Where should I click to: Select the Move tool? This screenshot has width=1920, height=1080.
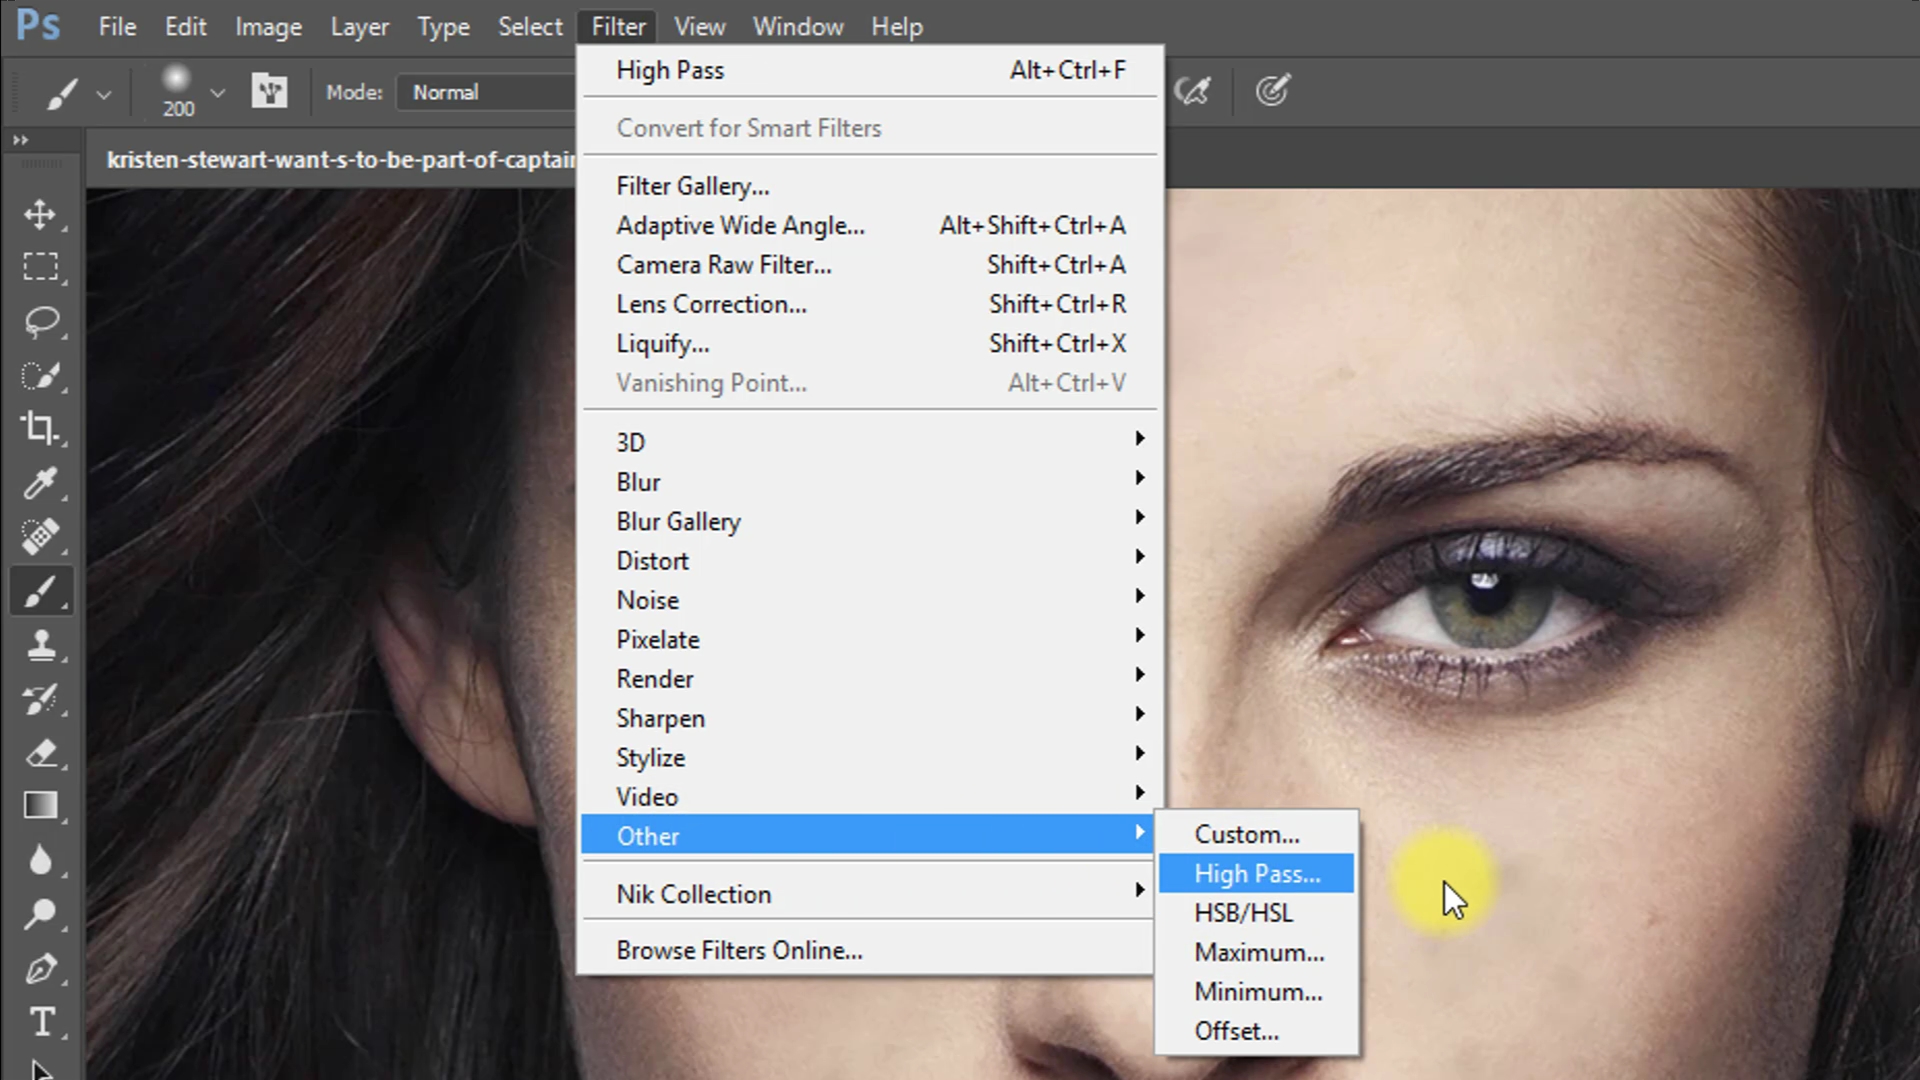tap(40, 214)
